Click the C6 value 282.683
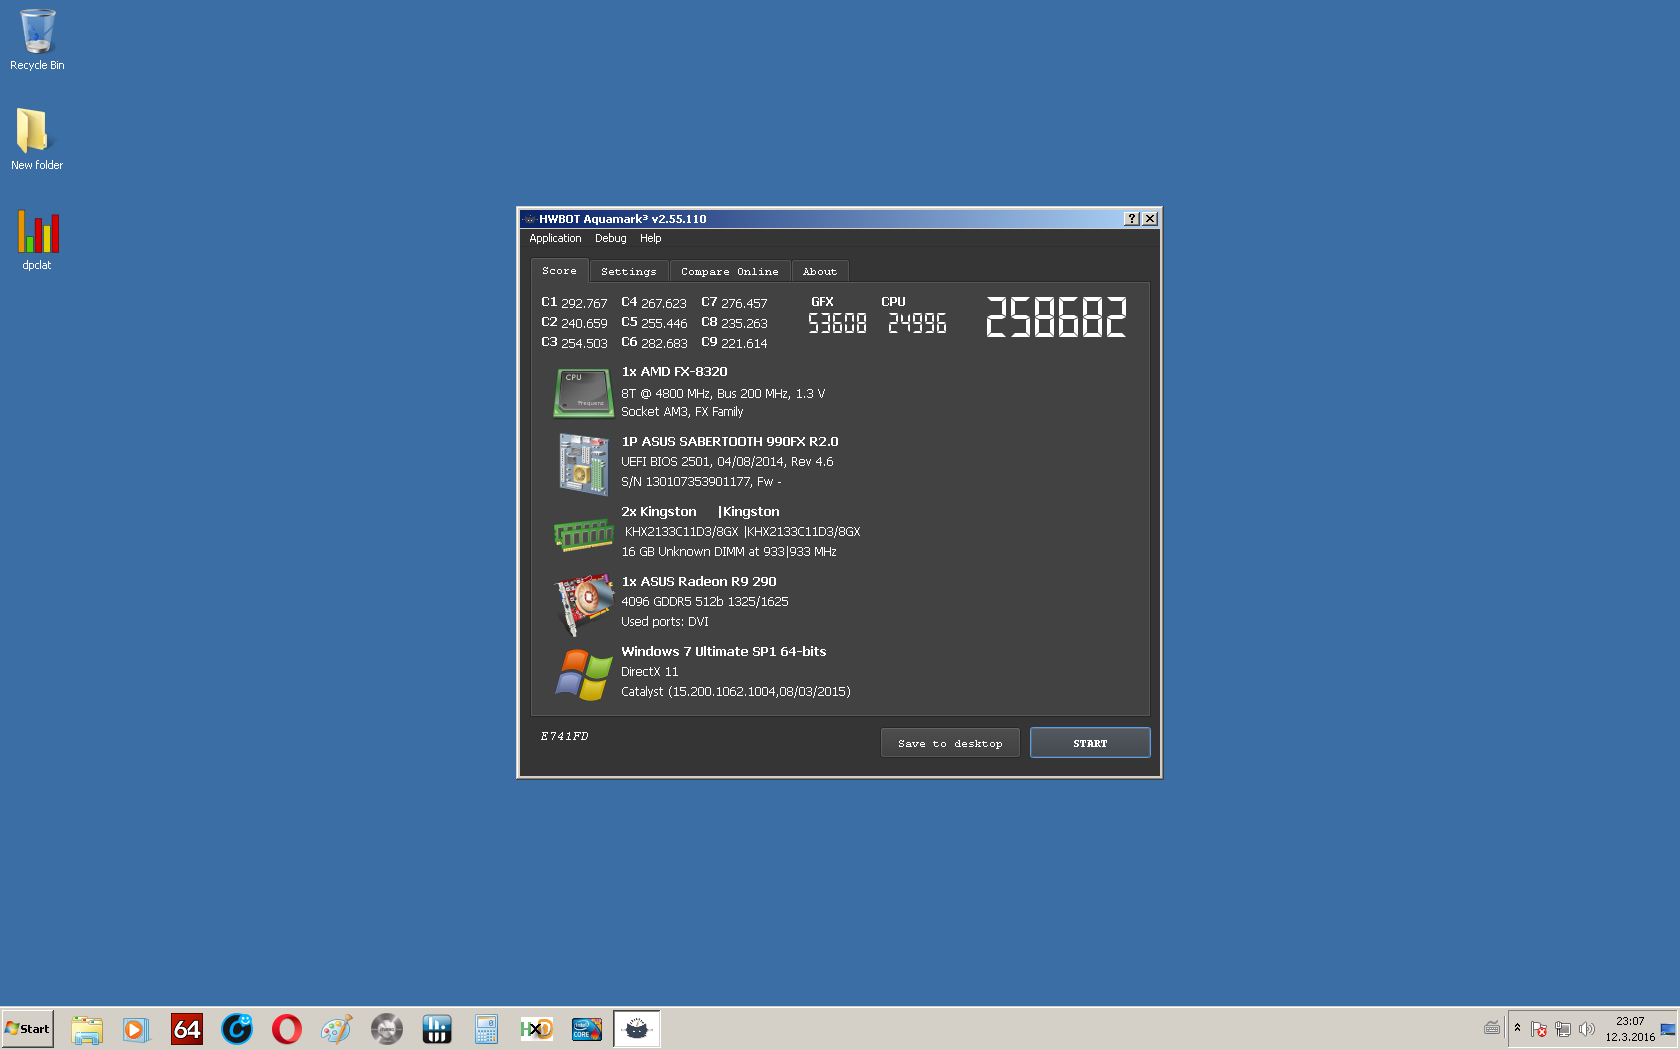Image resolution: width=1680 pixels, height=1050 pixels. (x=664, y=343)
